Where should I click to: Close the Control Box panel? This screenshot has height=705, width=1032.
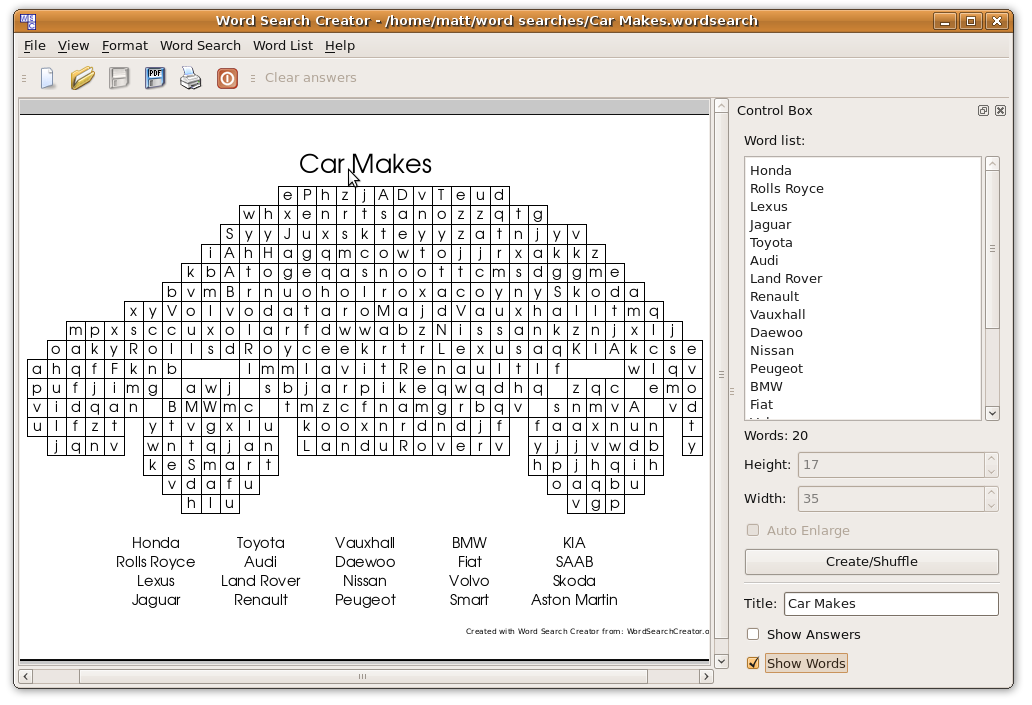(1000, 110)
